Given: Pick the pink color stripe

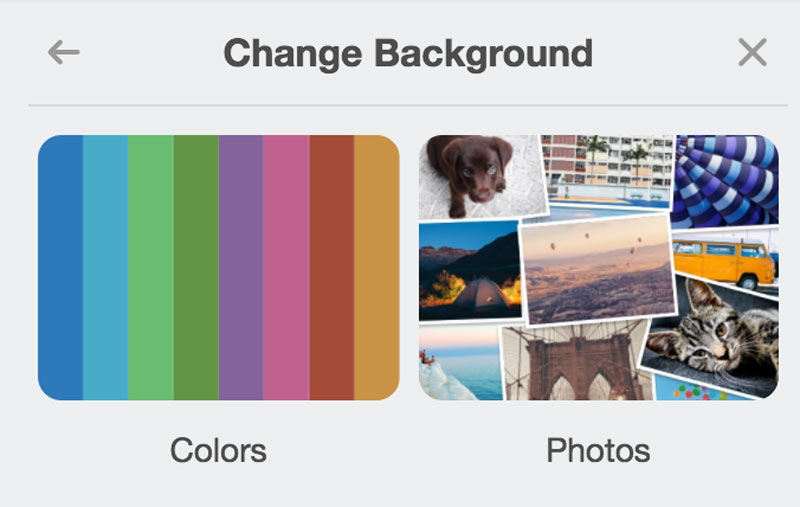Looking at the screenshot, I should tap(286, 267).
